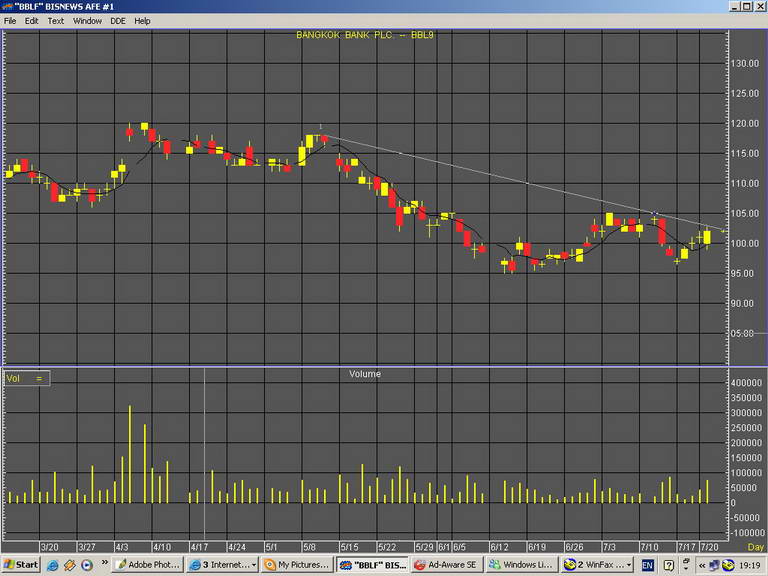This screenshot has width=768, height=576.
Task: Open the grouped Internet Explorer taskbar button
Action: [x=222, y=565]
